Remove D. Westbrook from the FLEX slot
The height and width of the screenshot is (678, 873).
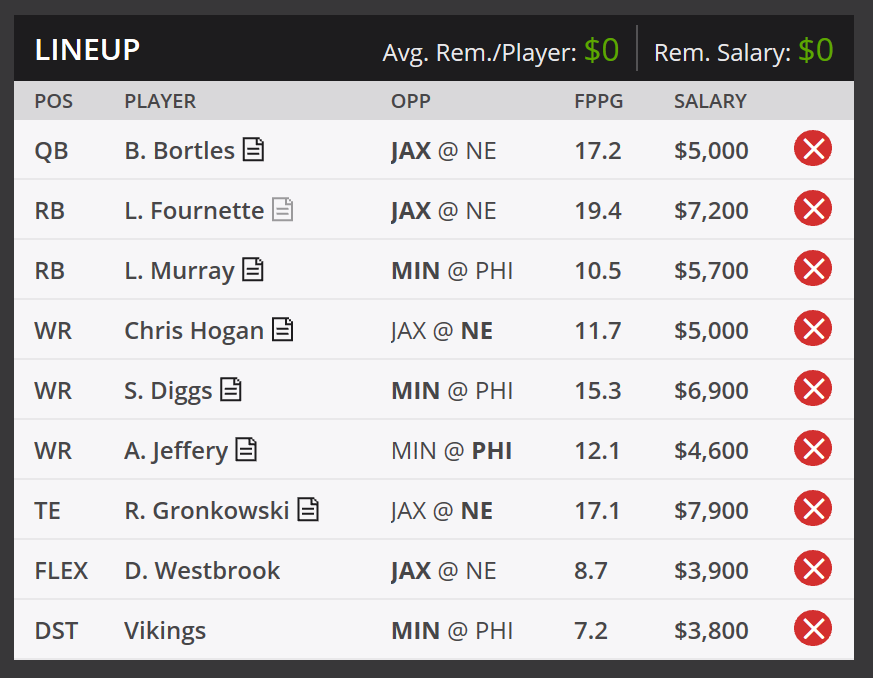click(x=813, y=569)
